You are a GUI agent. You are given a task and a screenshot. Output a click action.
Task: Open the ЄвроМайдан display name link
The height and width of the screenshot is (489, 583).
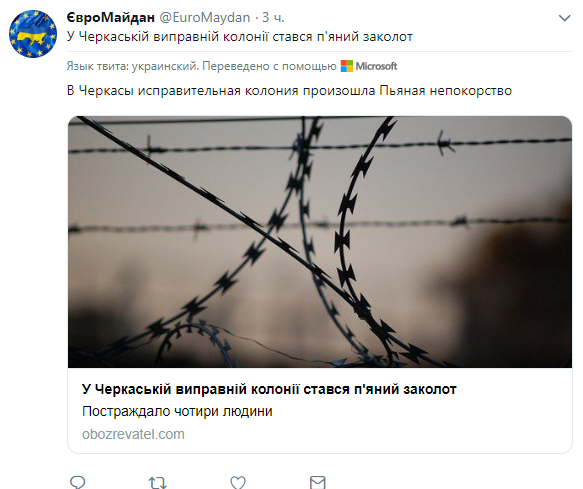click(x=110, y=17)
